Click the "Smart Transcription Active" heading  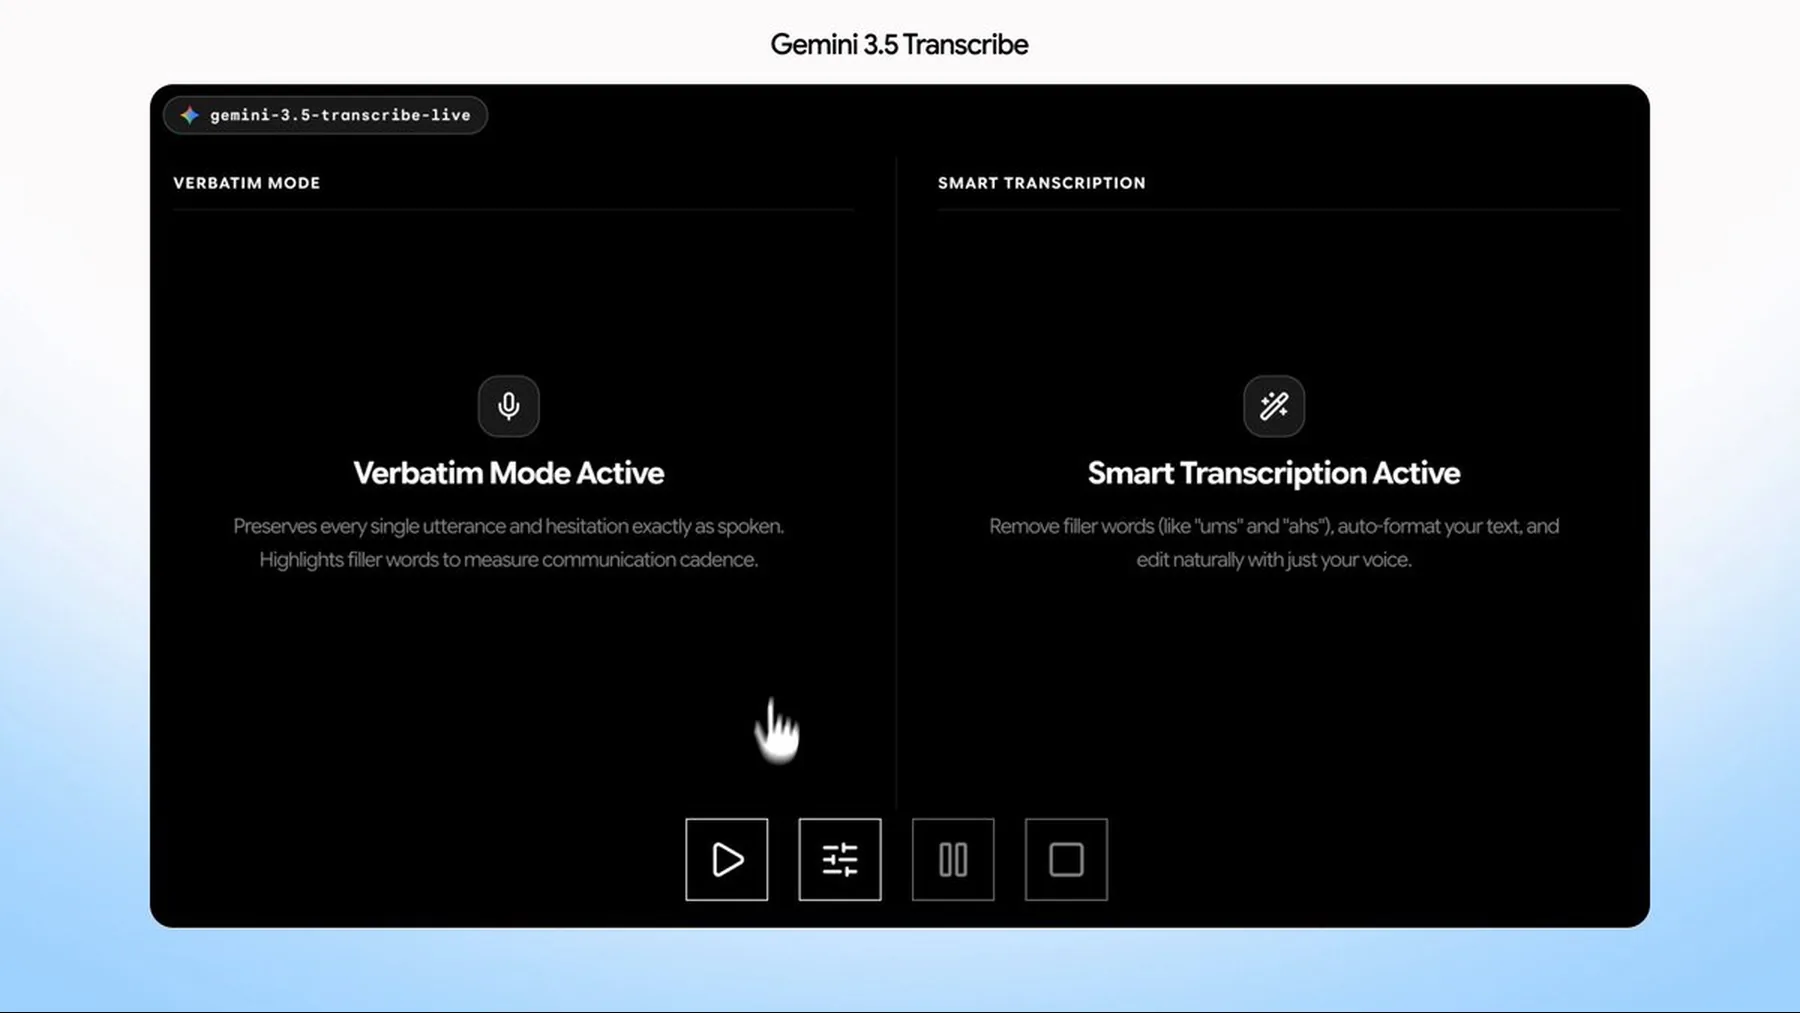click(1274, 473)
